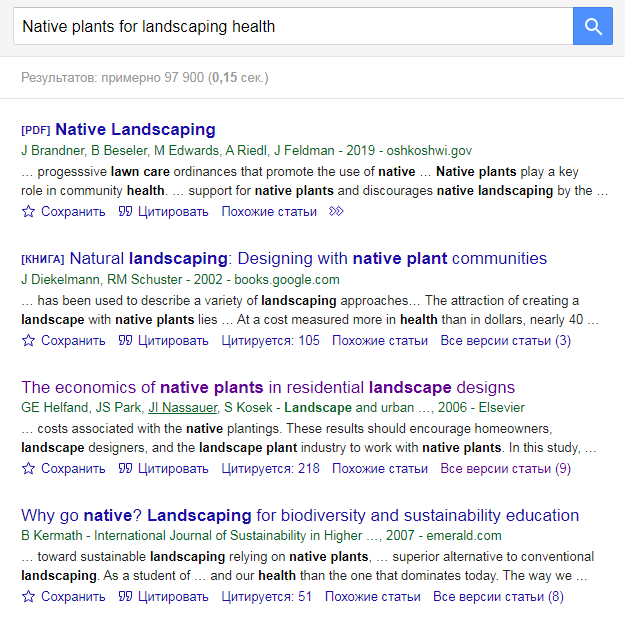Click the blue search magnifier button
This screenshot has height=621, width=625.
click(x=592, y=26)
